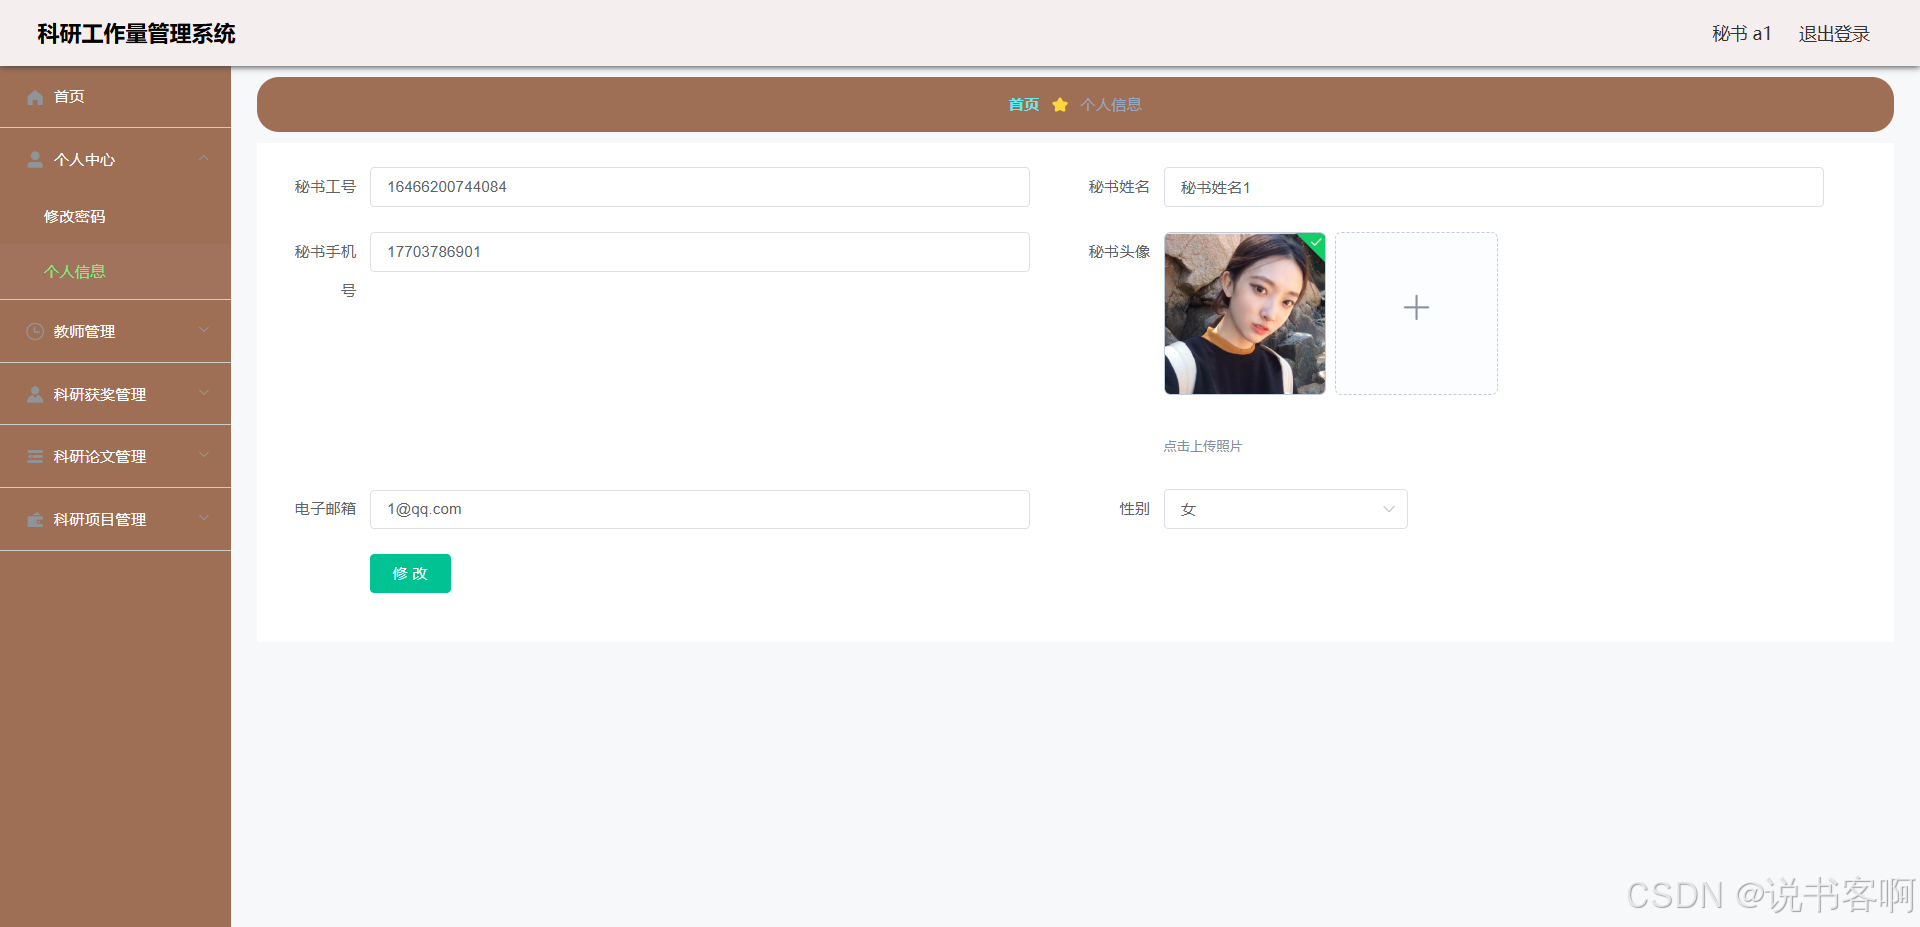Select 个人信息 sidebar item
This screenshot has width=1920, height=927.
point(75,272)
